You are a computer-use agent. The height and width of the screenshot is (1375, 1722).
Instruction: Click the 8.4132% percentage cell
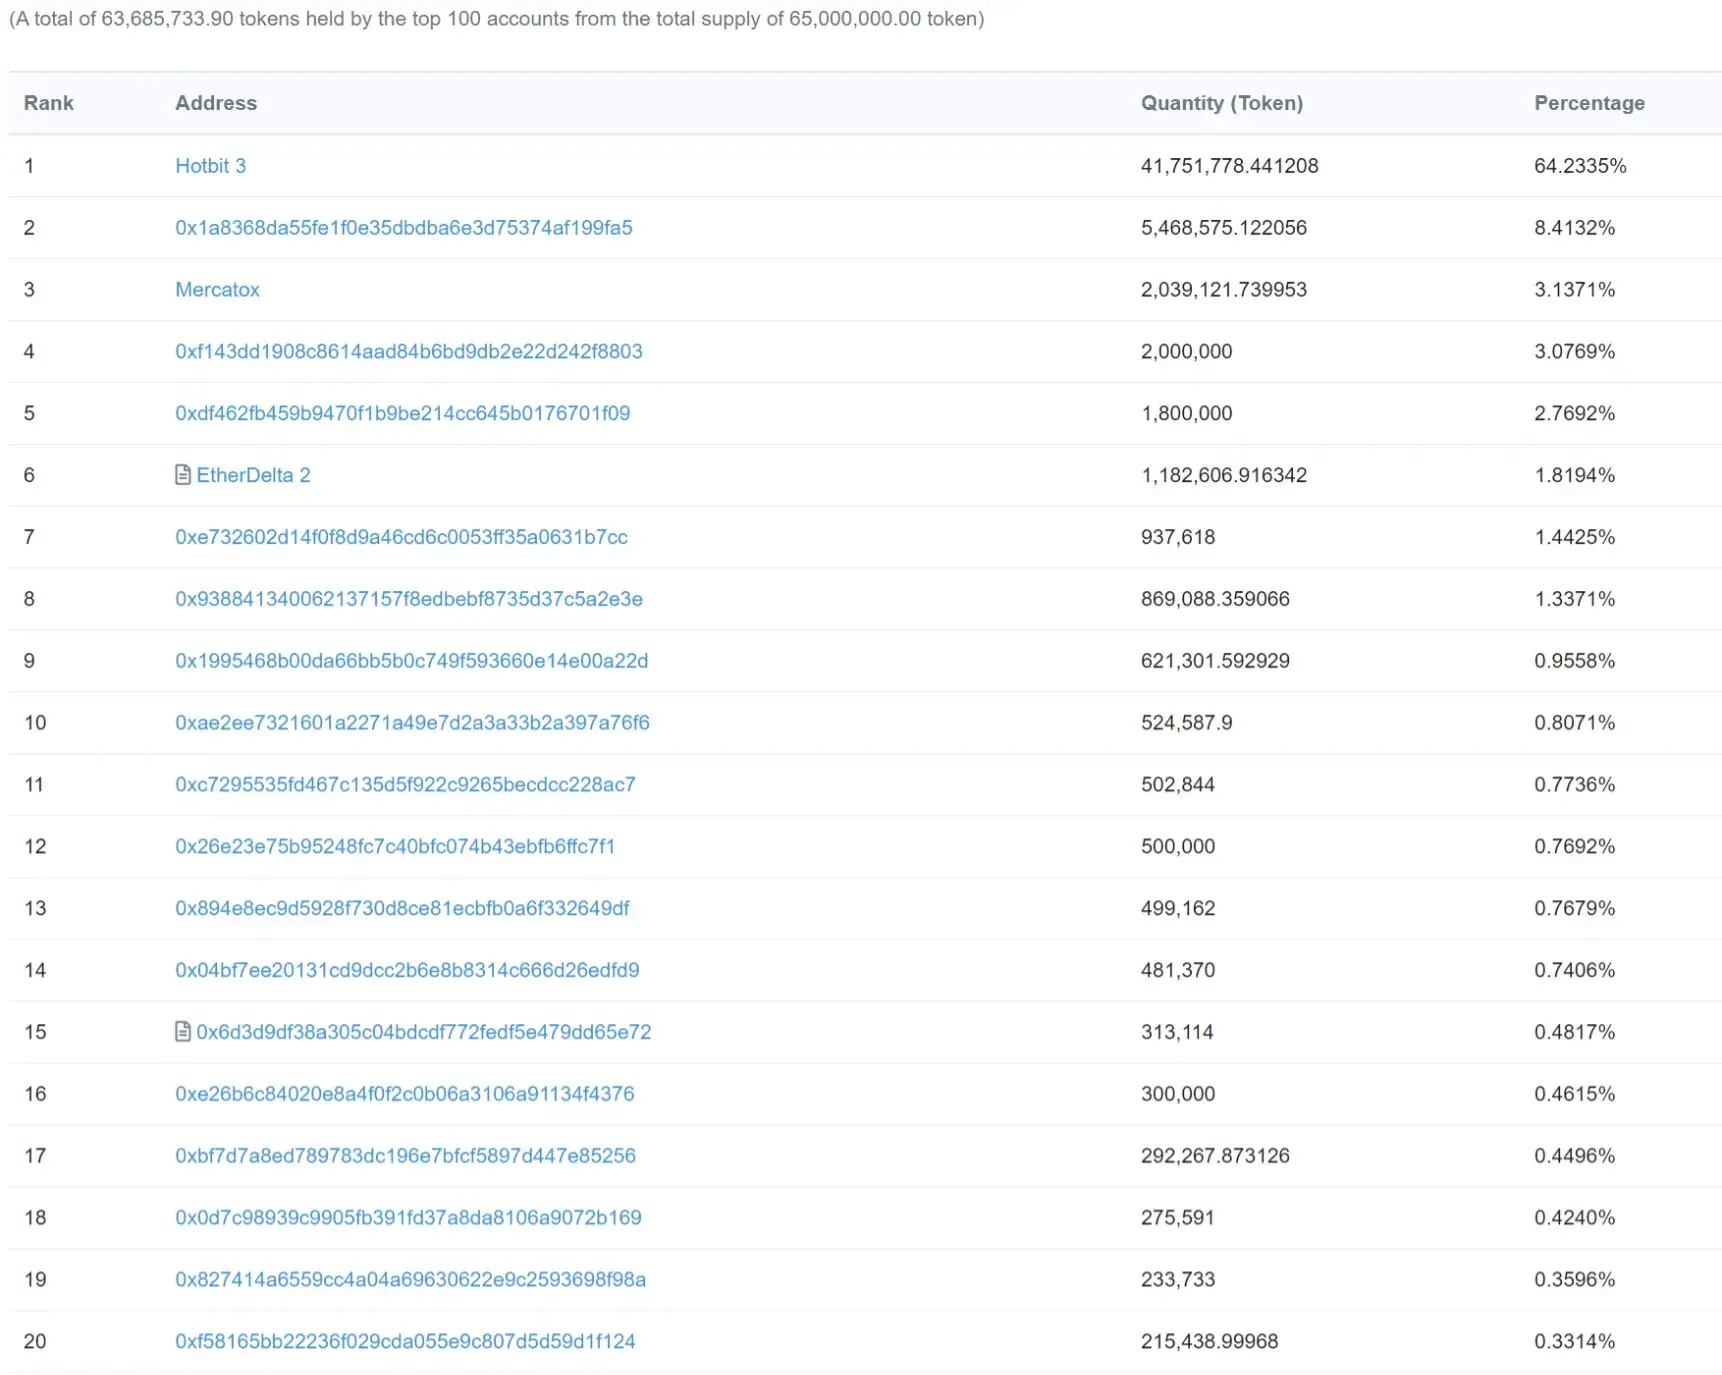(x=1575, y=228)
